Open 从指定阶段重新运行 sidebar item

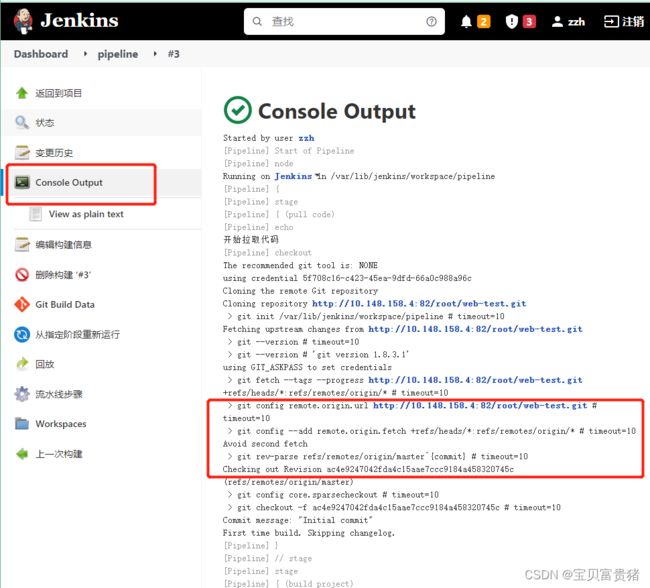pyautogui.click(x=78, y=334)
